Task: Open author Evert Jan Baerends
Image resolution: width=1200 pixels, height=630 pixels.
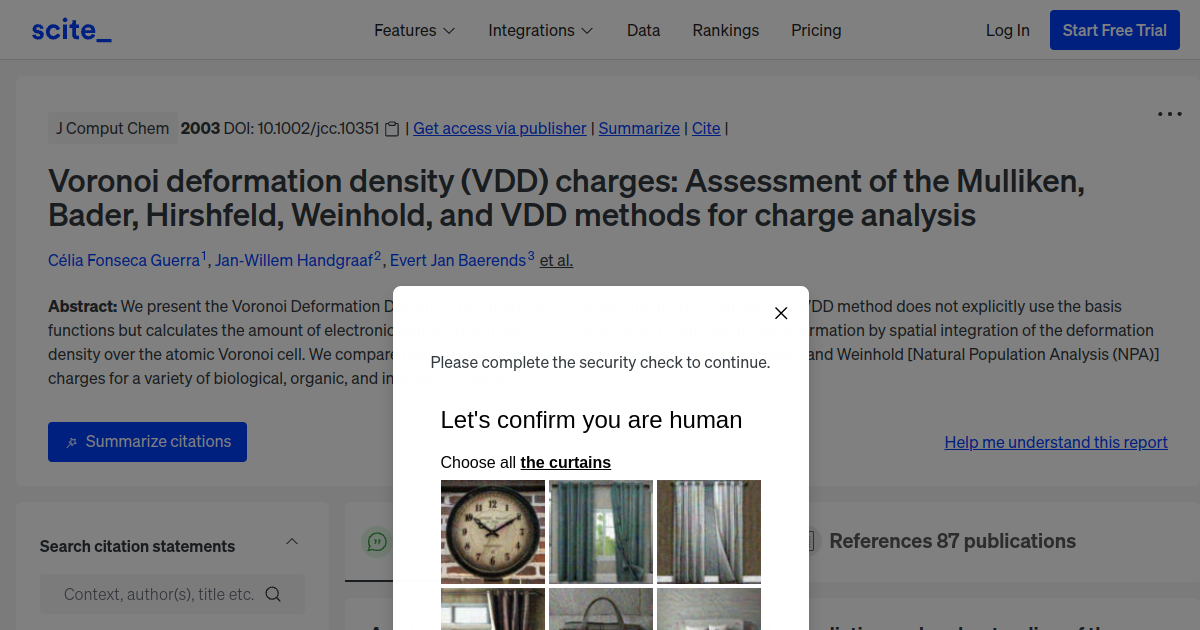Action: tap(457, 260)
